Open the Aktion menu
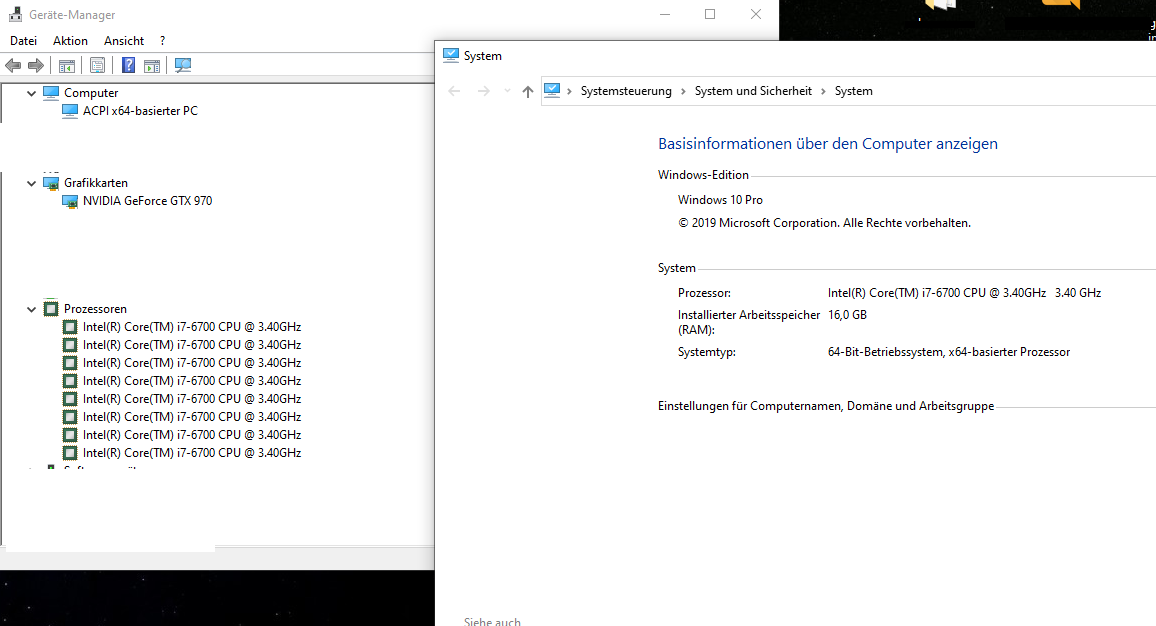This screenshot has height=626, width=1156. pos(70,41)
